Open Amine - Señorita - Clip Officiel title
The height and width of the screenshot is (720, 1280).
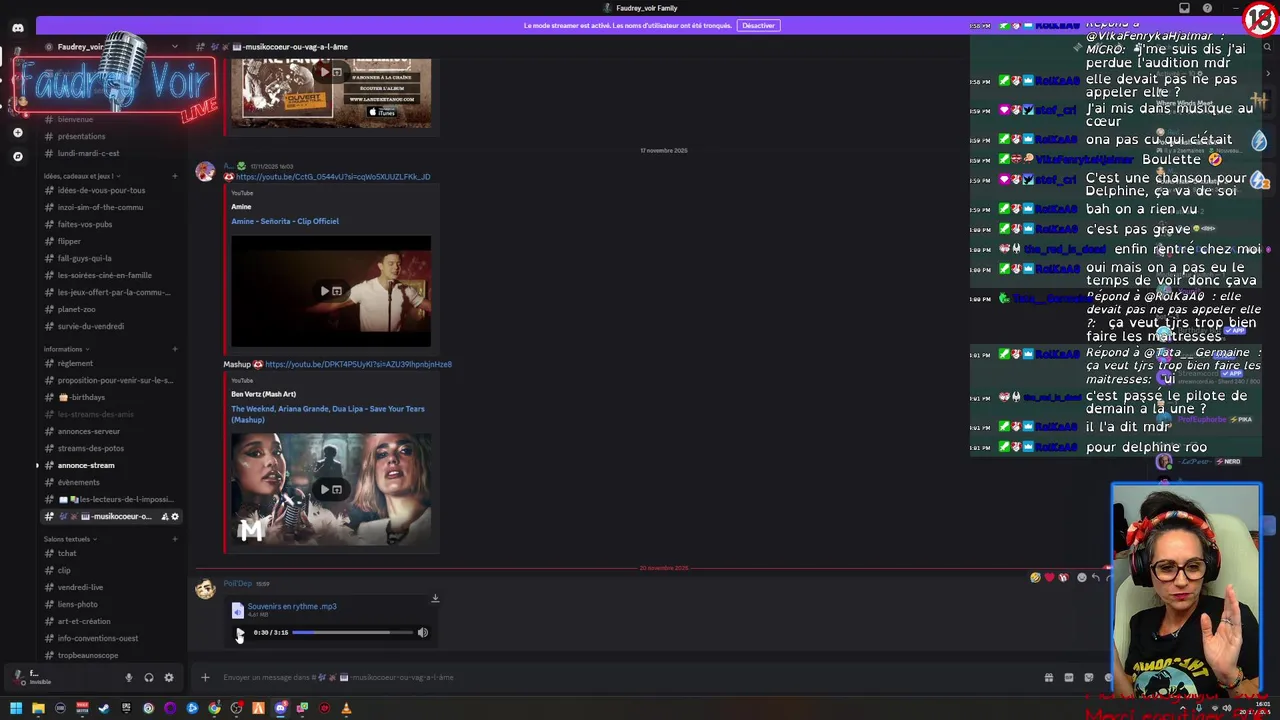coord(285,221)
